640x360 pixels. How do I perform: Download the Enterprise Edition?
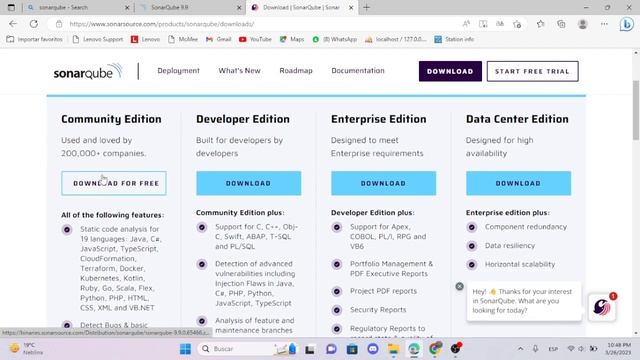(x=383, y=183)
